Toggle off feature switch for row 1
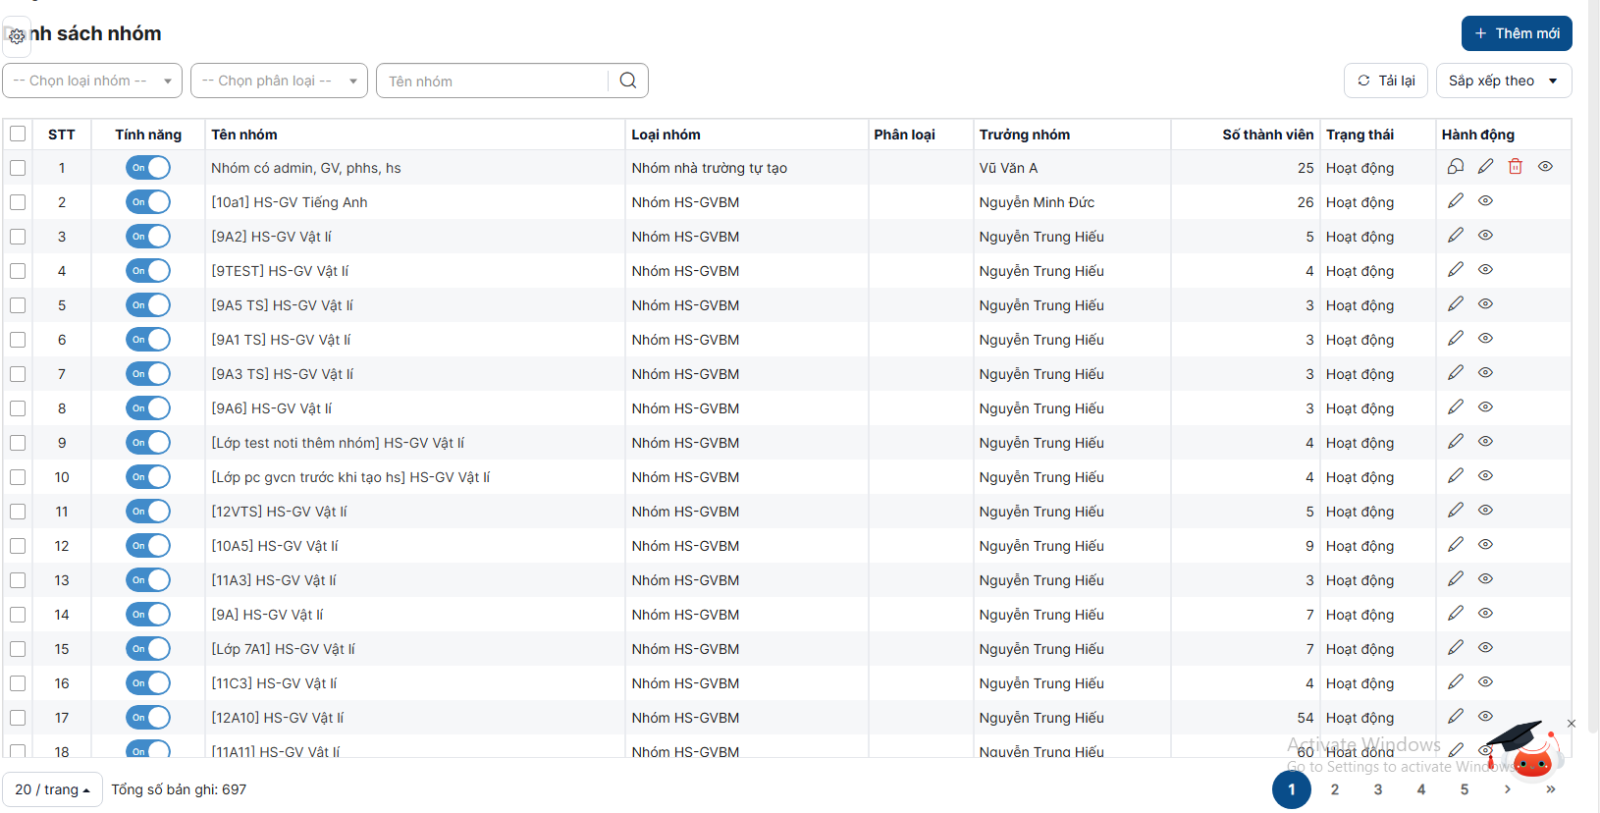 [x=148, y=168]
